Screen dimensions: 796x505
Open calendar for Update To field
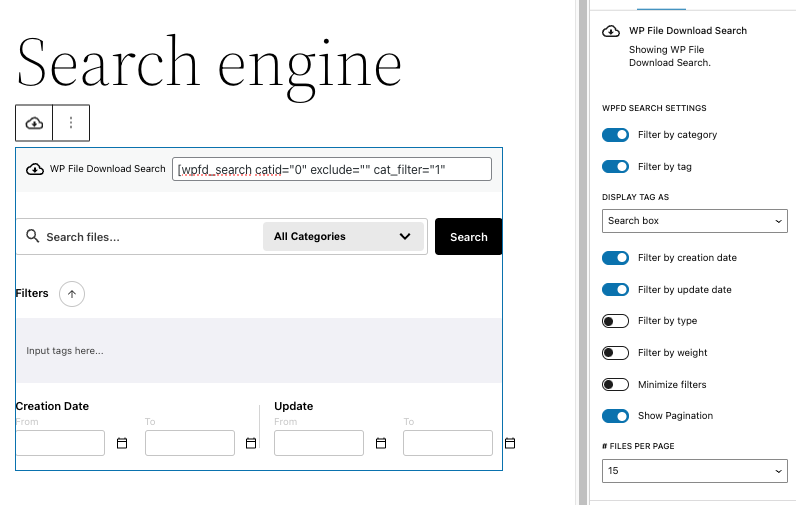pos(510,443)
